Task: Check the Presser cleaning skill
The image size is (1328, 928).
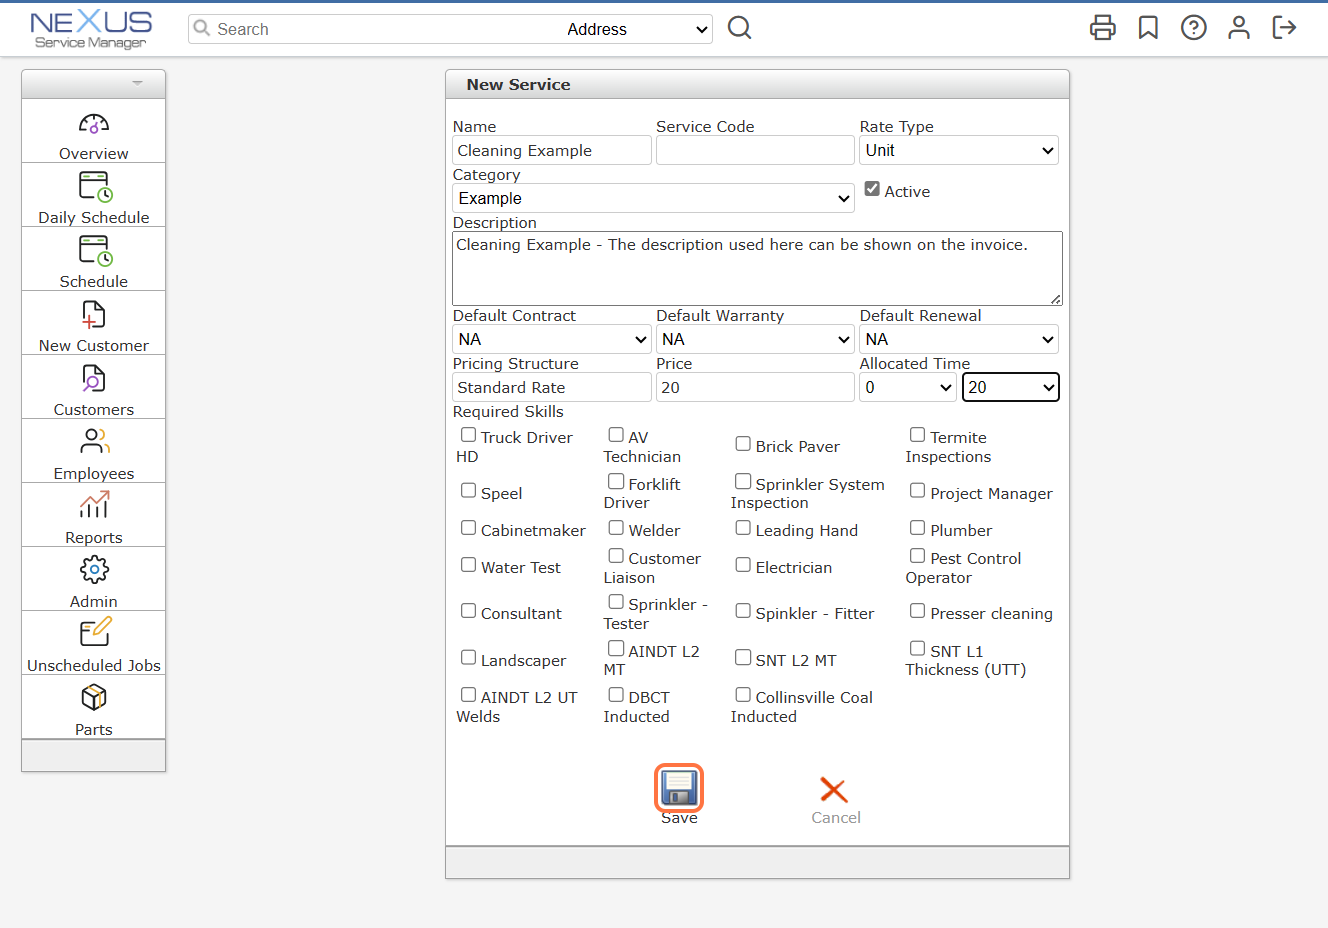Action: pos(917,611)
